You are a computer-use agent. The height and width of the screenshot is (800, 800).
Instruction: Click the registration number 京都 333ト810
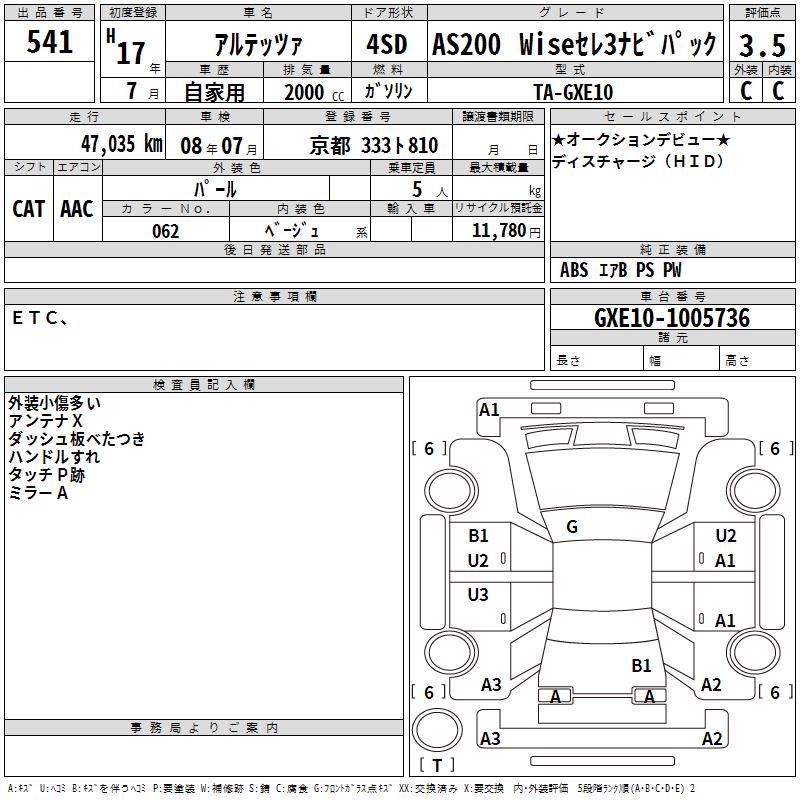pos(373,146)
